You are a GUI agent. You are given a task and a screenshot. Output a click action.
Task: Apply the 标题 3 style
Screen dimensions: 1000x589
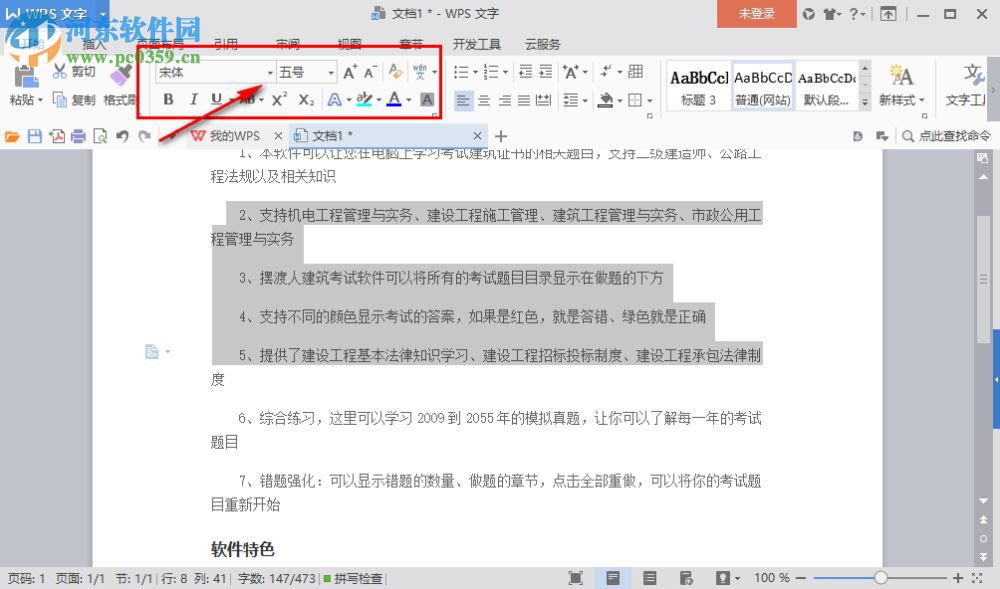pos(697,80)
